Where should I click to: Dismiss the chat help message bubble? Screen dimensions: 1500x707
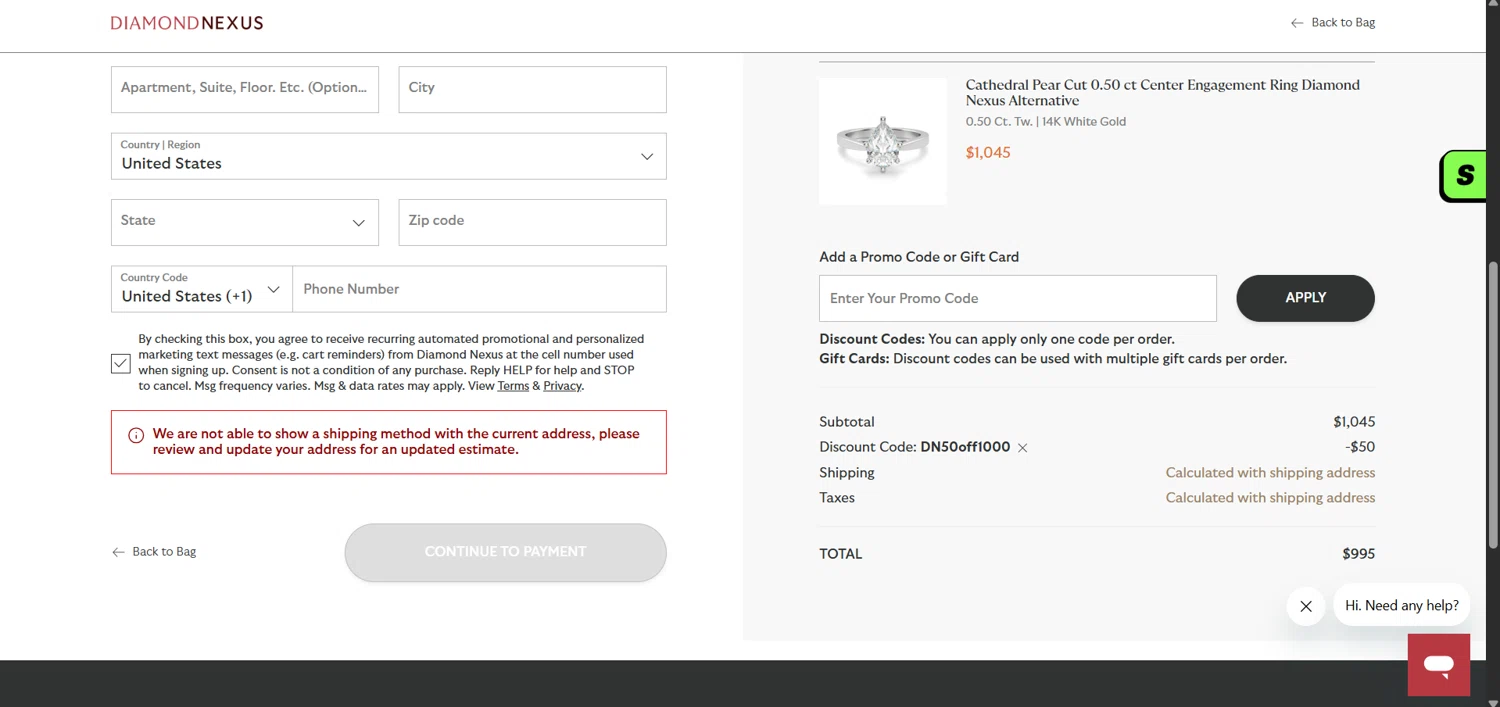1305,606
